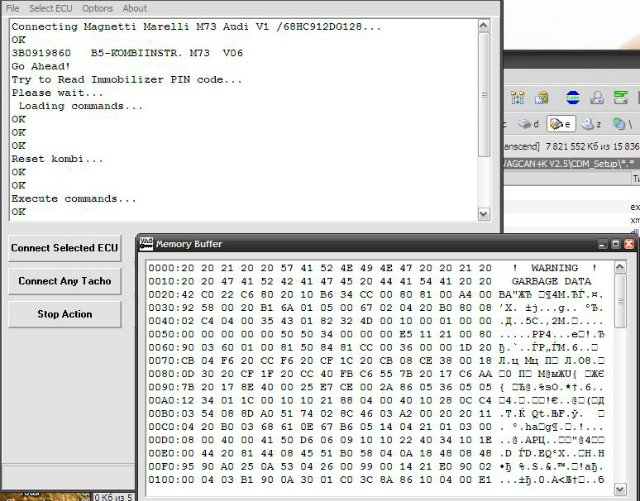Click the network neighborhood drive icon
This screenshot has width=640, height=501.
tap(622, 124)
